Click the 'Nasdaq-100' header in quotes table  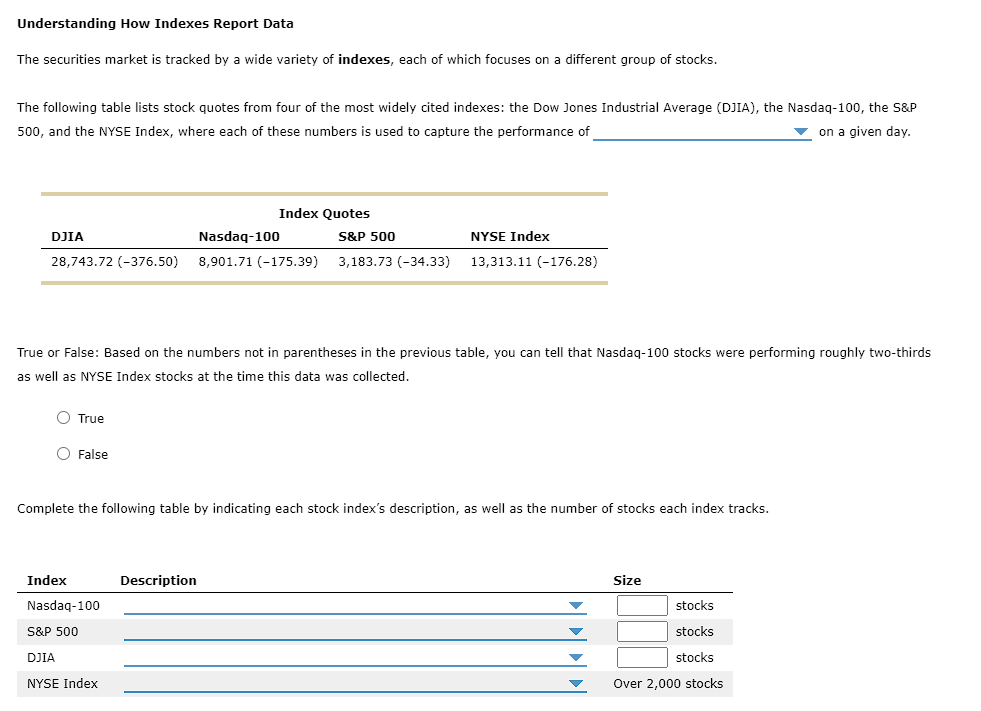239,237
